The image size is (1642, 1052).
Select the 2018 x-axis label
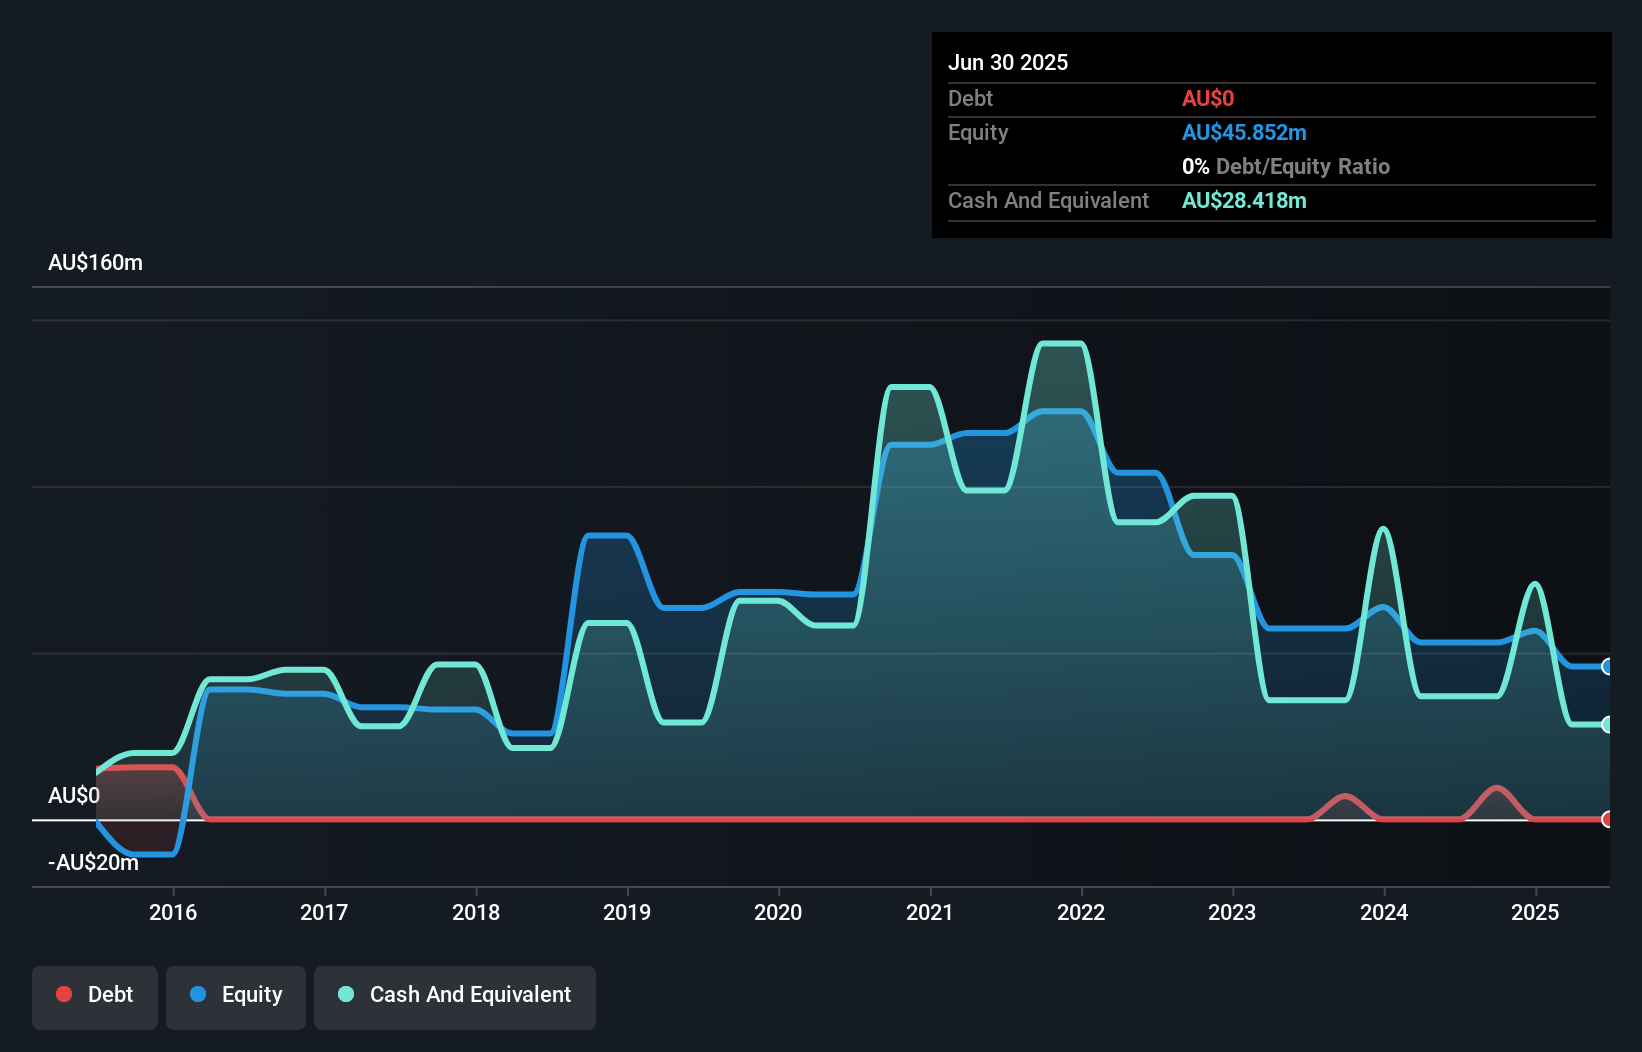click(476, 912)
